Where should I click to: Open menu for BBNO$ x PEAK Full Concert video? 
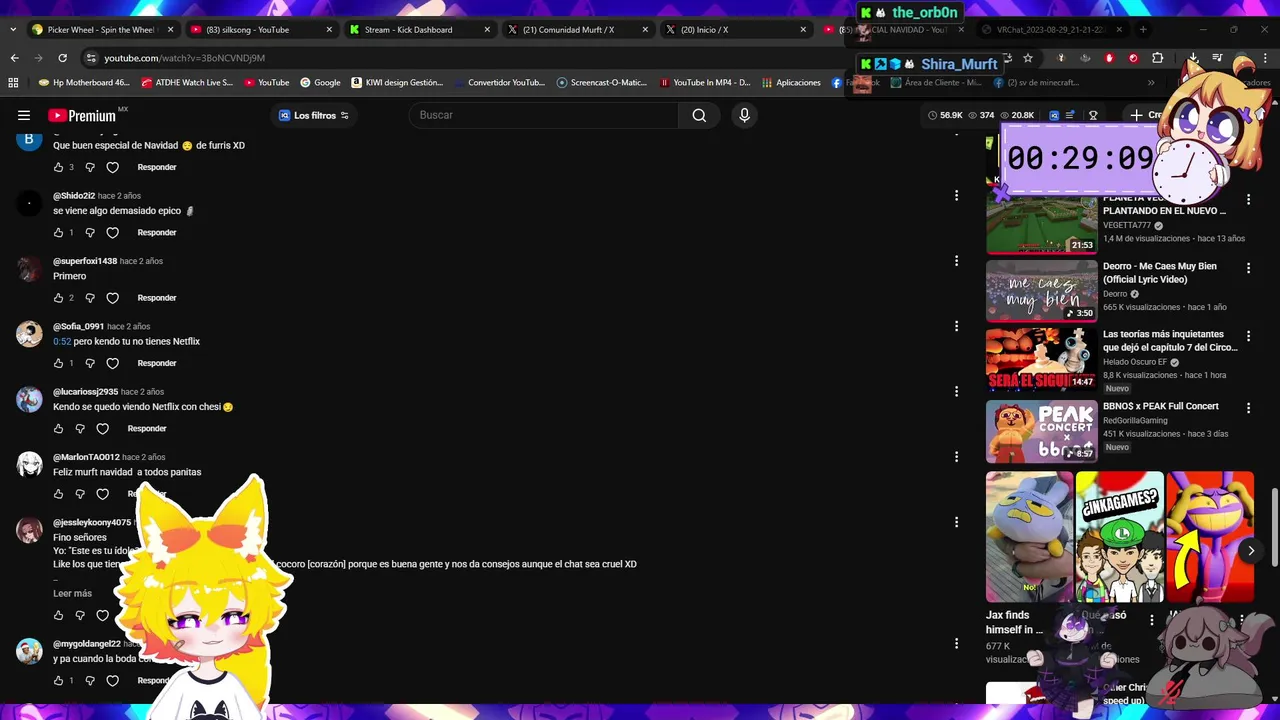[1248, 408]
